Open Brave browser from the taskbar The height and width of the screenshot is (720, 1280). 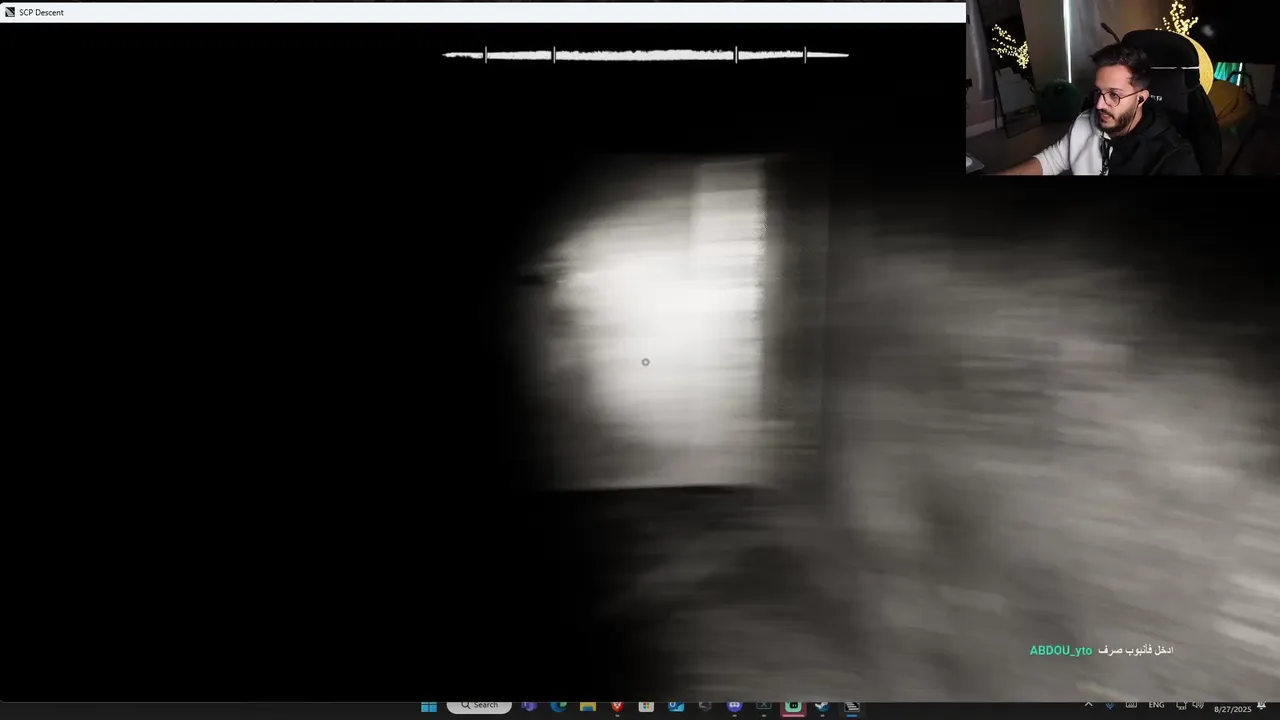617,706
